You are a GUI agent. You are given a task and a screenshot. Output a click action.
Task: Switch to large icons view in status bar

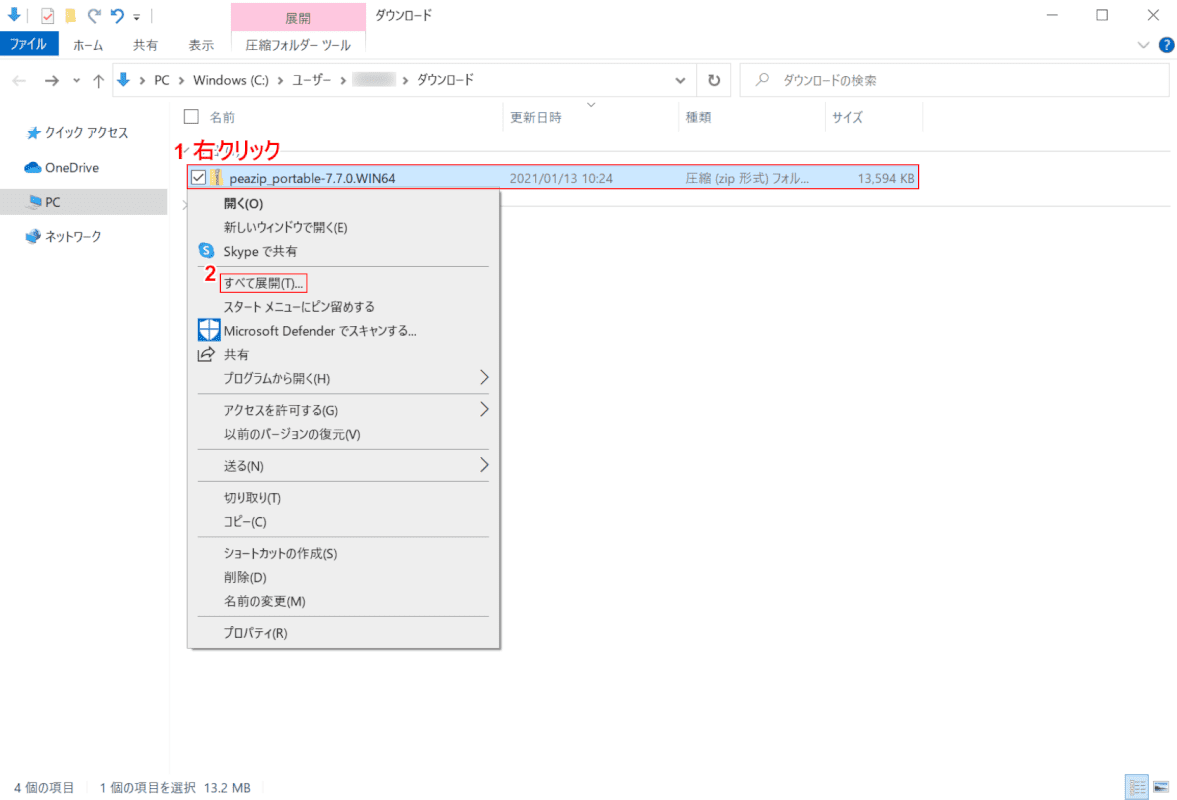click(x=1161, y=787)
